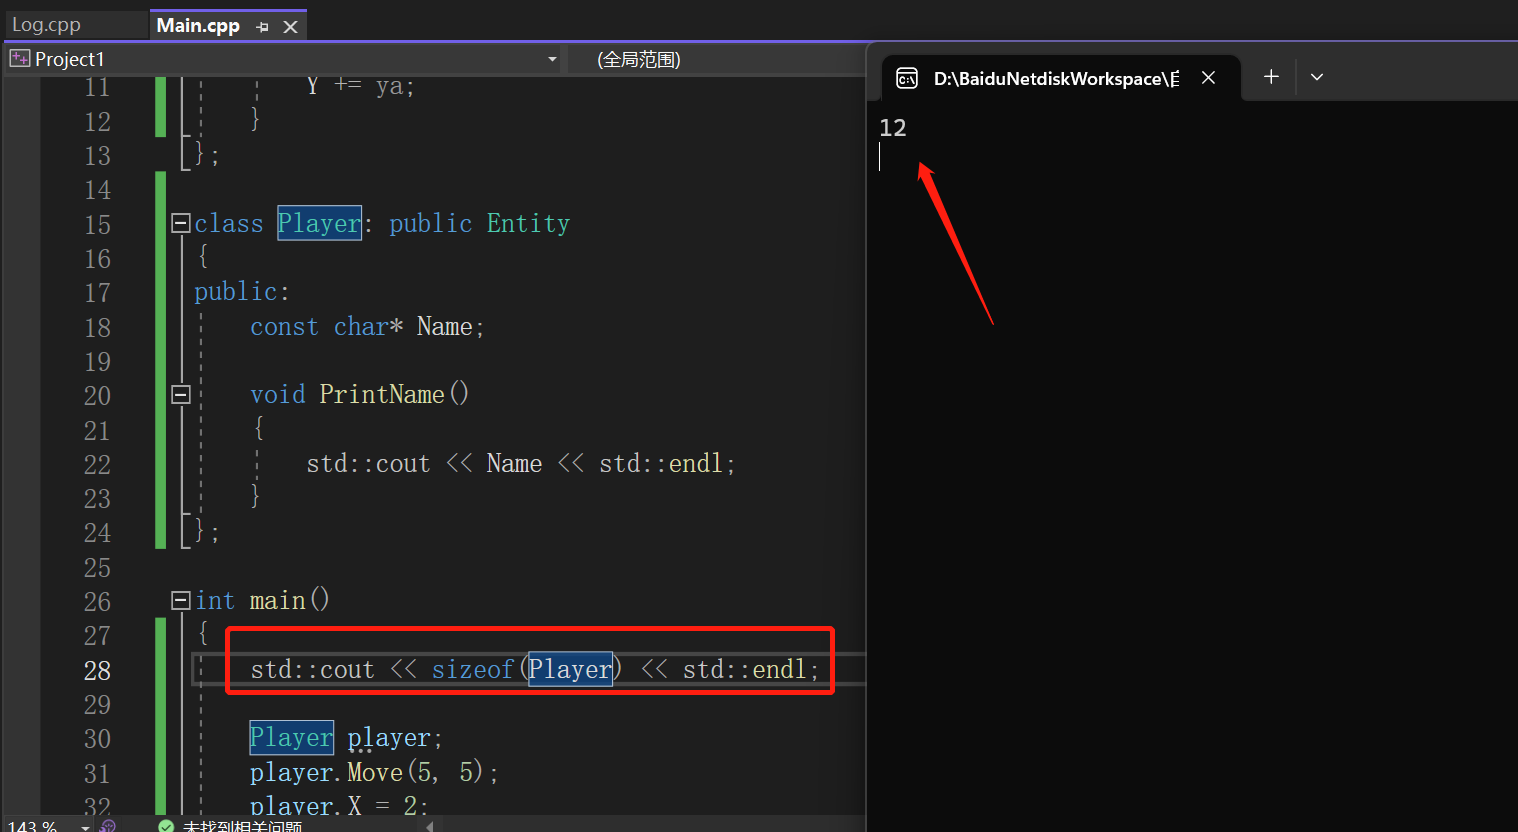Click the void keyword on line 20

(x=278, y=394)
